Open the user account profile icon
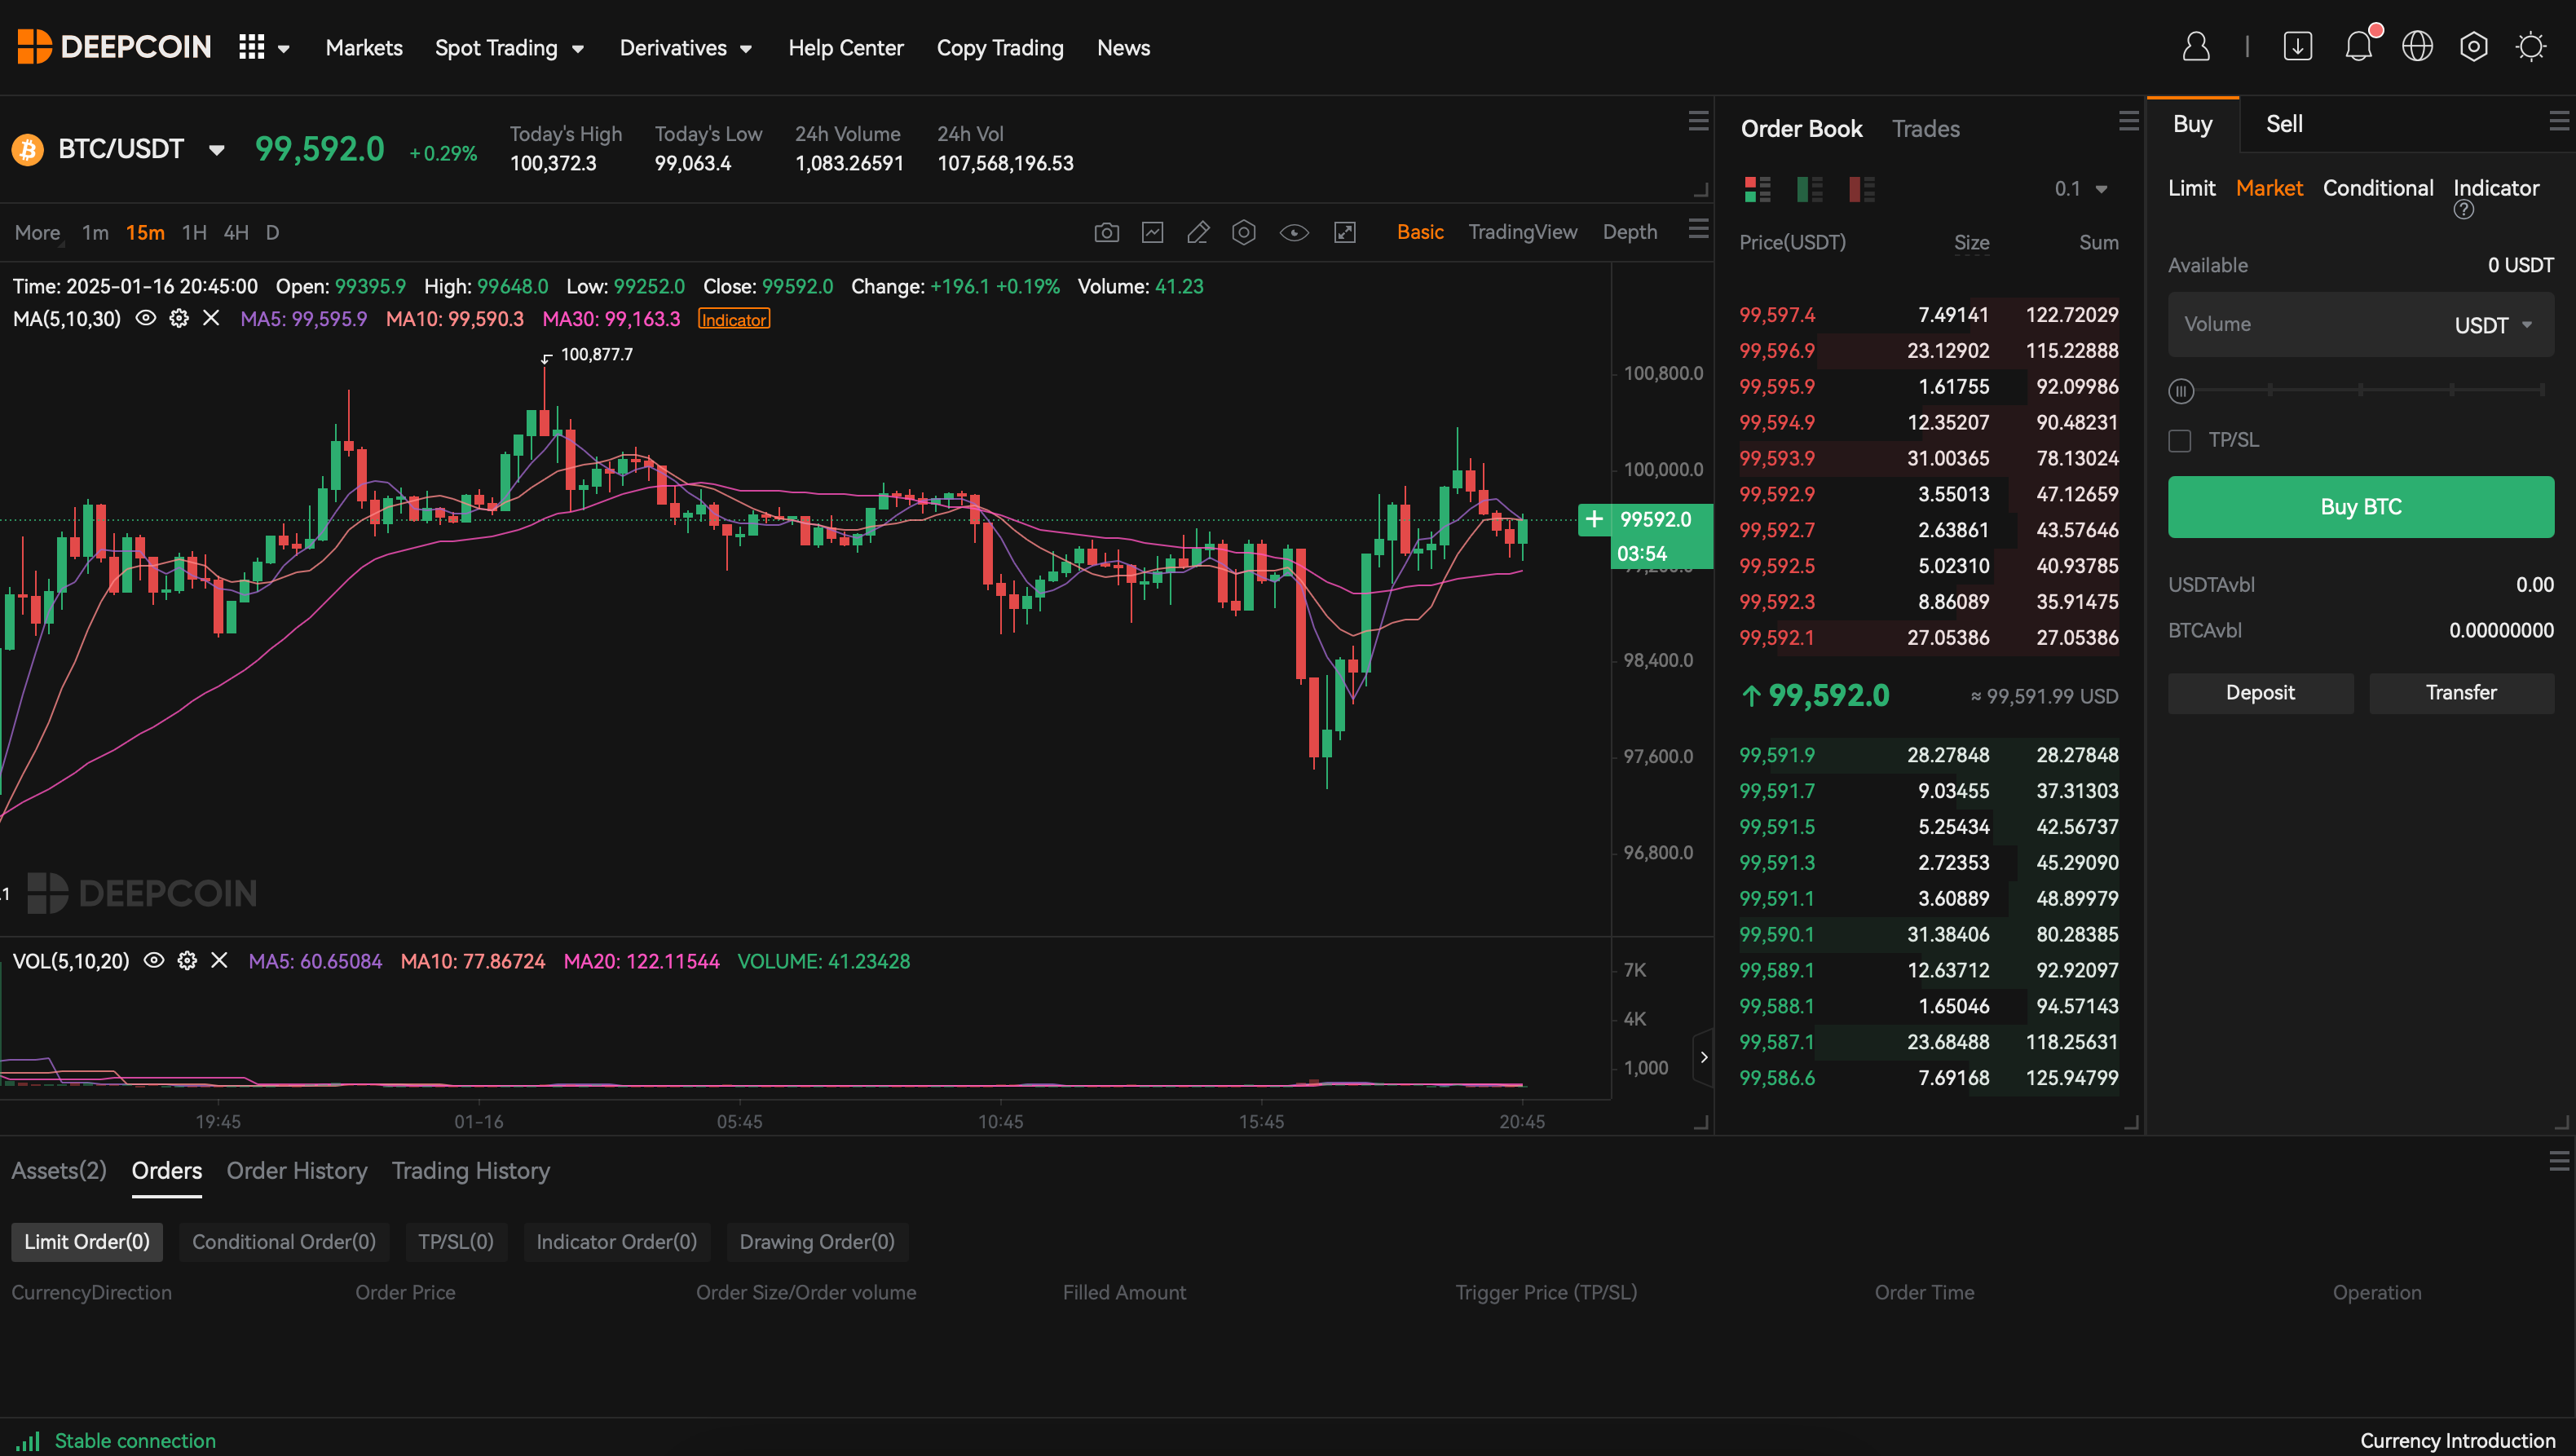The width and height of the screenshot is (2576, 1456). pos(2196,47)
